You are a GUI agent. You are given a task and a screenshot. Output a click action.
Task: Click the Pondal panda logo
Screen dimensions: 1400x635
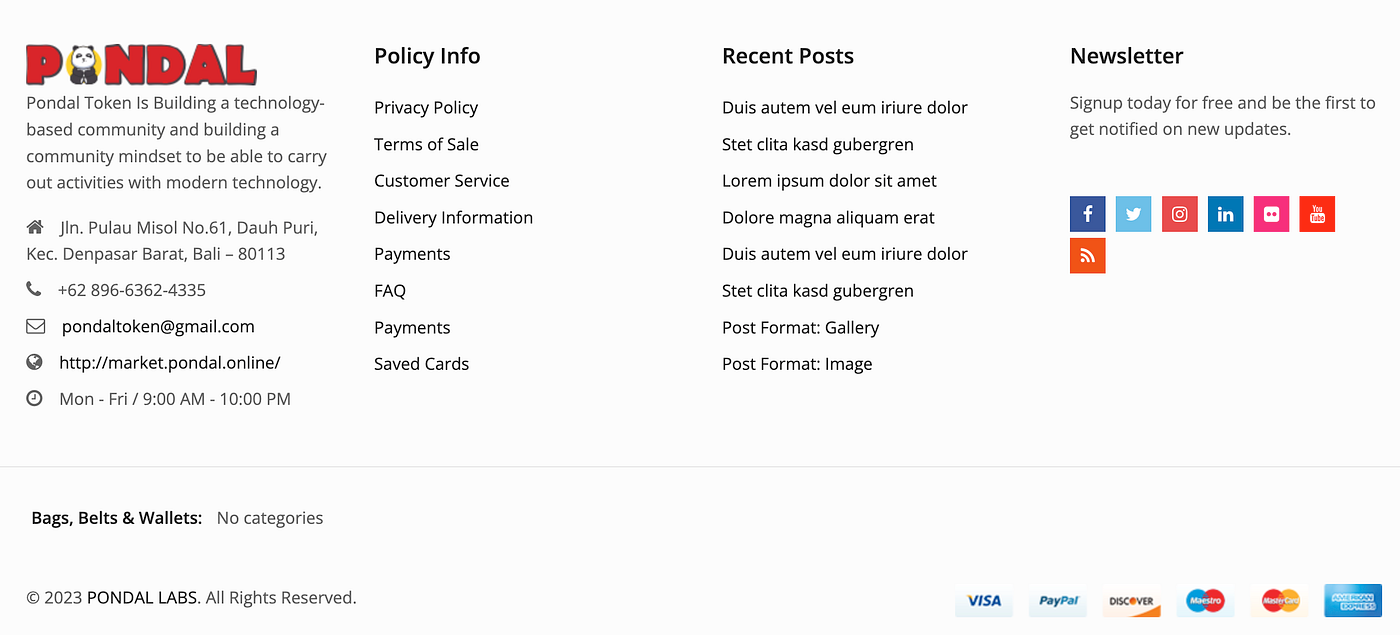click(141, 65)
